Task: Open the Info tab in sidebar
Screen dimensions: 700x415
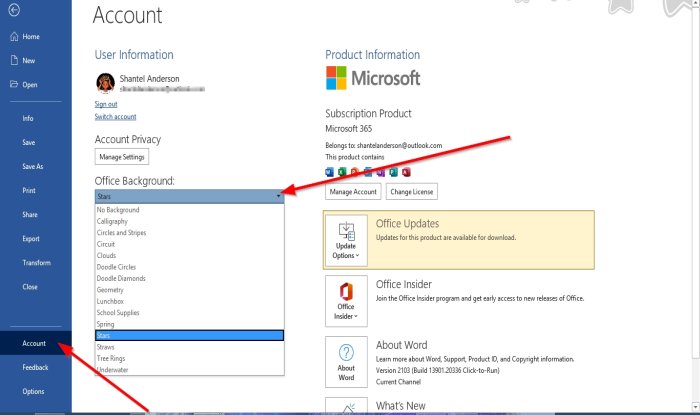Action: (x=28, y=118)
